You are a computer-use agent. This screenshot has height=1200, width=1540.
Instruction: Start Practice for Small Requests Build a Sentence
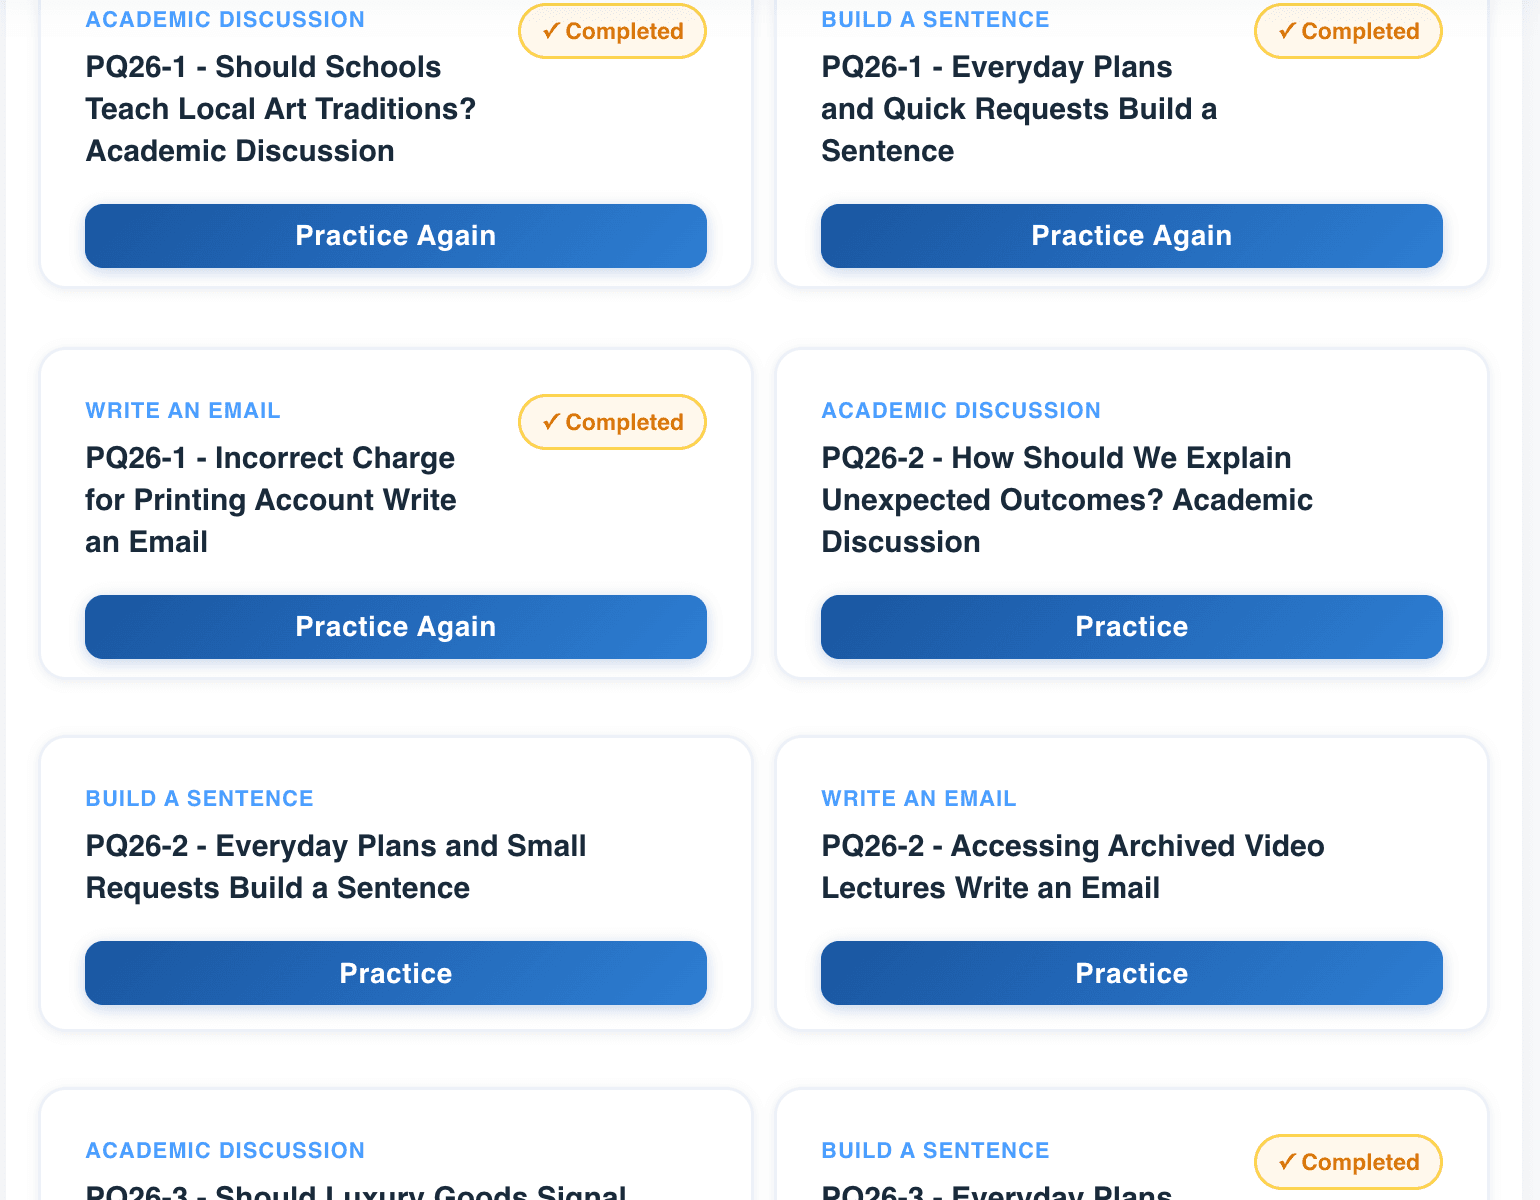click(x=395, y=973)
